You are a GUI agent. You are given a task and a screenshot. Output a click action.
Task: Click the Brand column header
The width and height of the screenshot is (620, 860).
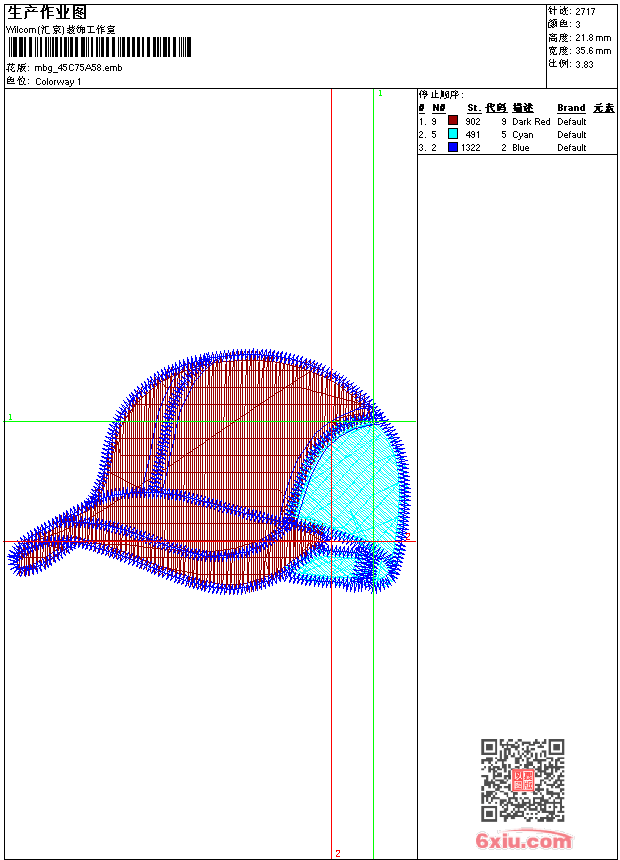(571, 108)
